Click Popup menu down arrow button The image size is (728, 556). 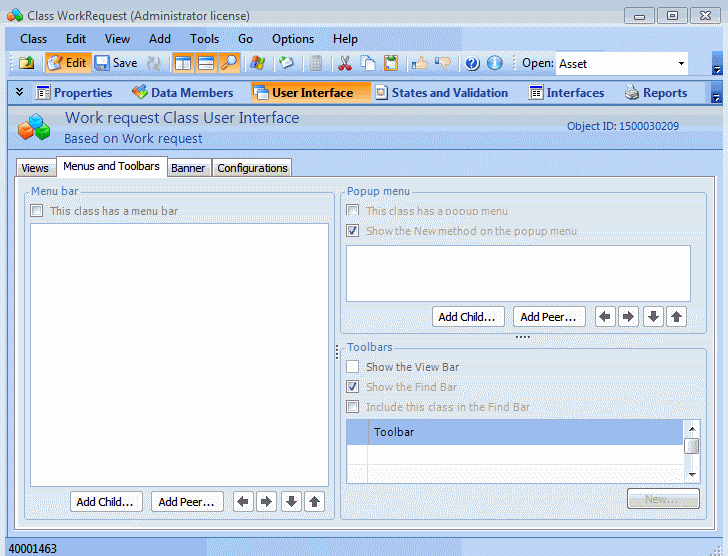click(653, 317)
